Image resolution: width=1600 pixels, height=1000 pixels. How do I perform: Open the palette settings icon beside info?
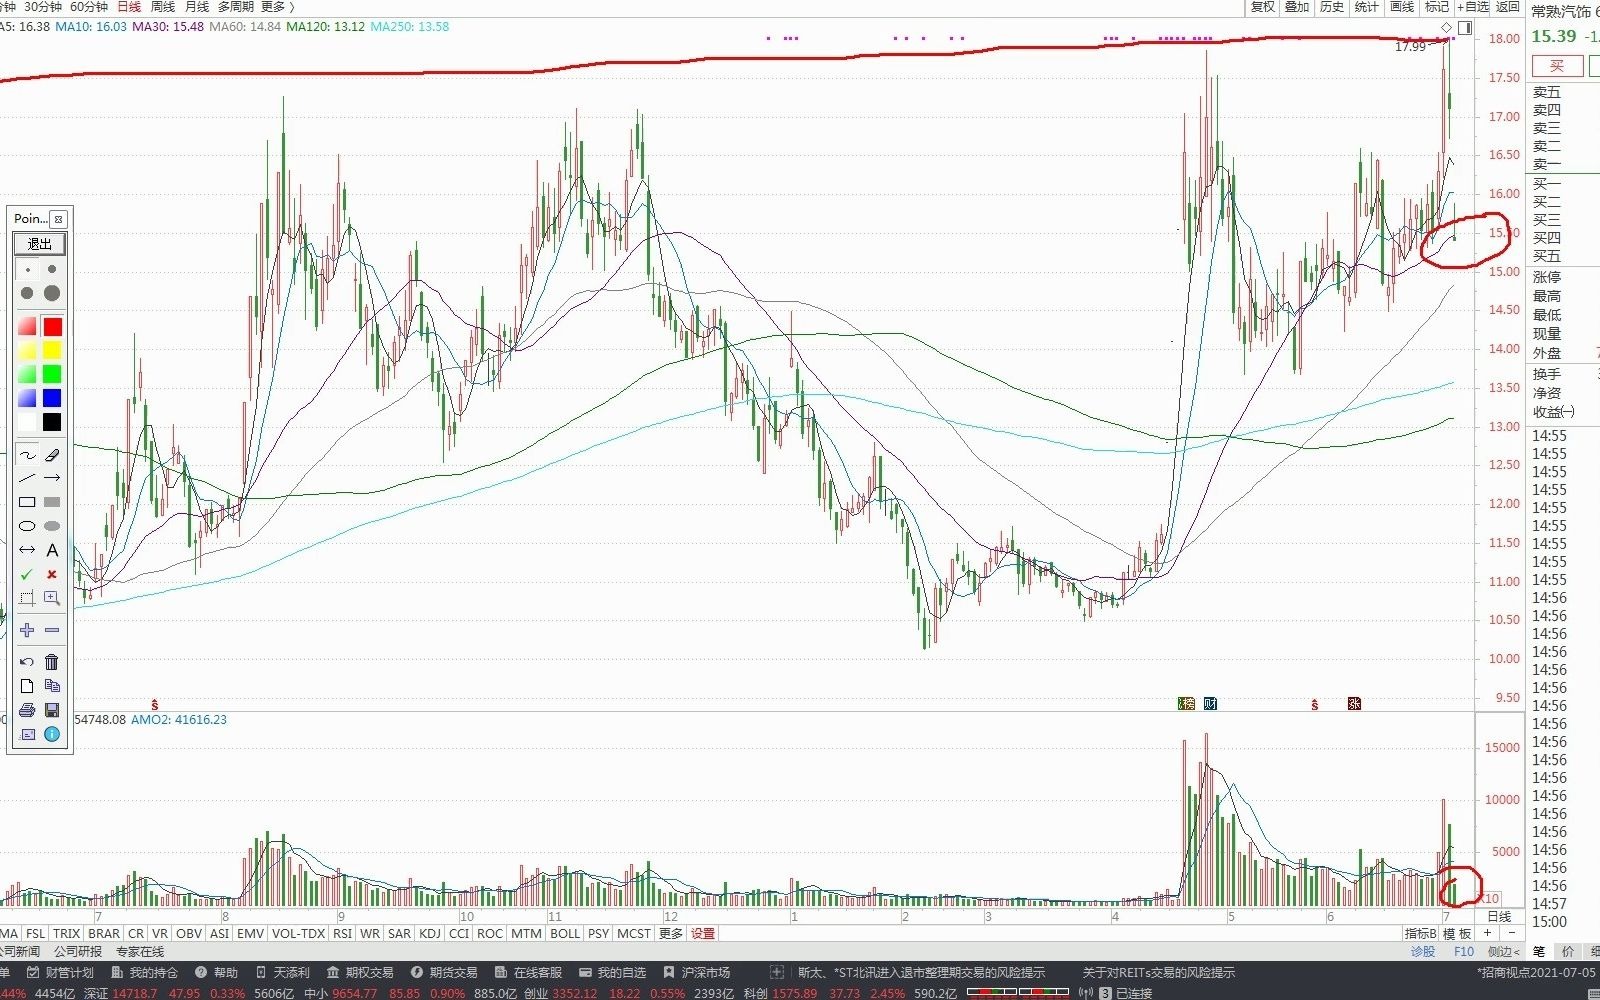tap(27, 734)
